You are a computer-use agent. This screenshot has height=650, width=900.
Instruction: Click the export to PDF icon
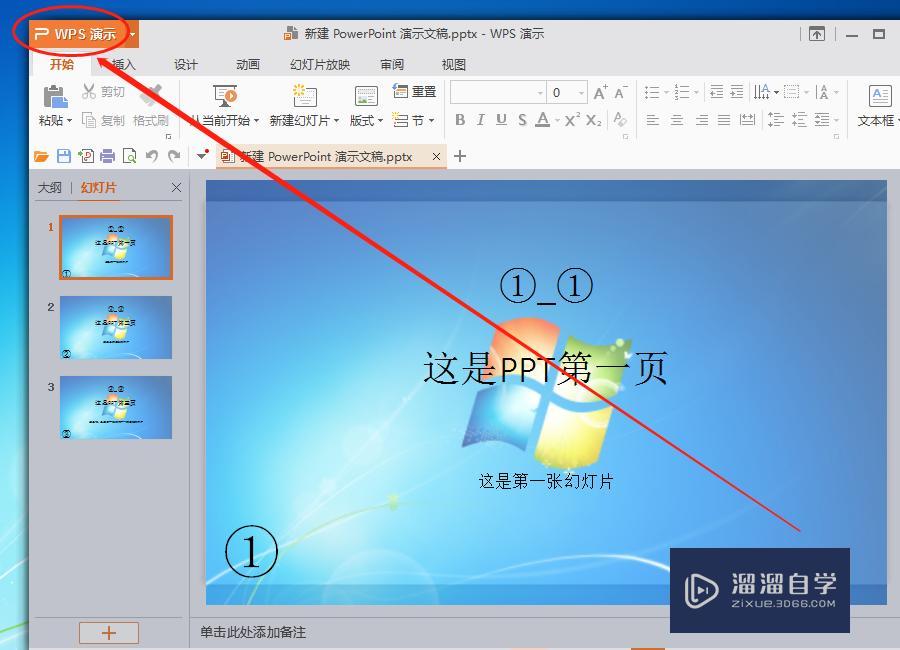click(x=86, y=156)
